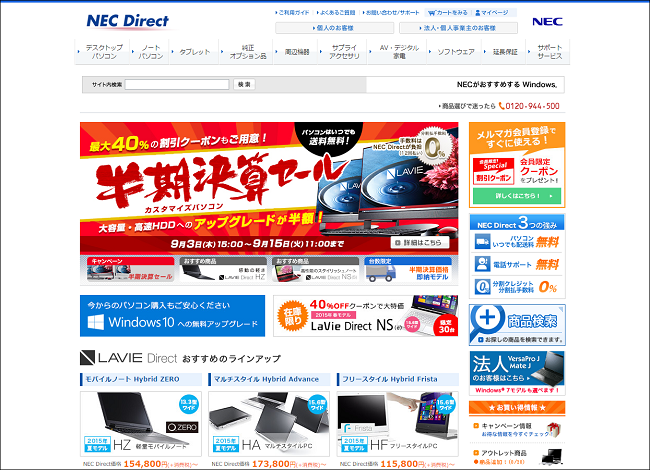Select the LAVIE Direct HZ recommended thumbnail
Screen dimensions: 650x470
(x=223, y=270)
